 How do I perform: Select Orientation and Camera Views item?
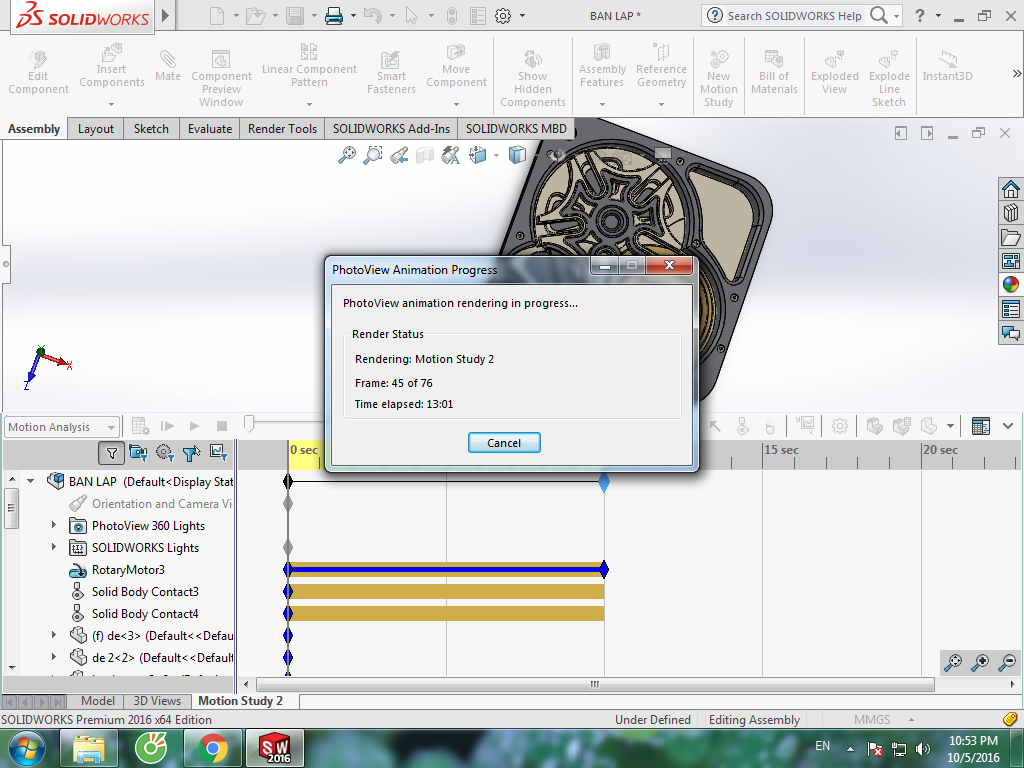click(x=151, y=504)
